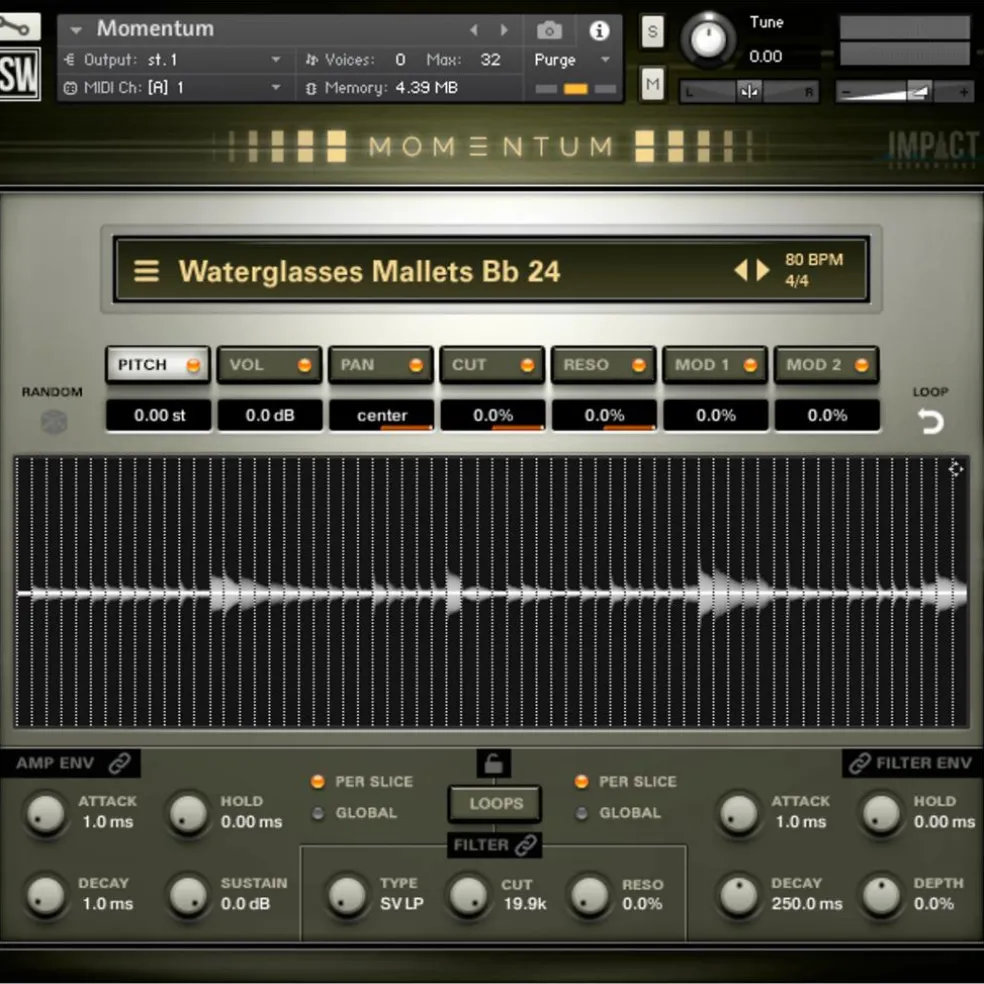The image size is (984, 984).
Task: Click the output volume slider
Action: pyautogui.click(x=904, y=93)
